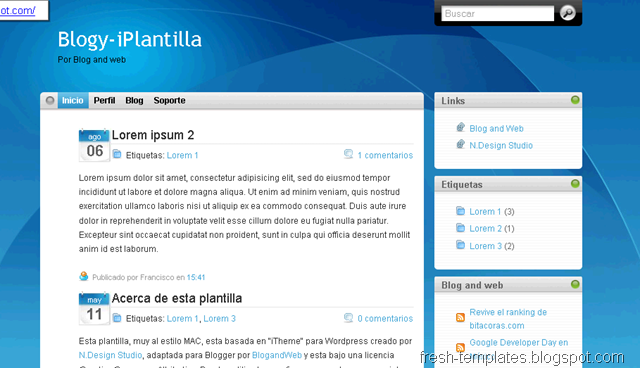The height and width of the screenshot is (368, 640).
Task: Open the 15:41 post timestamp link
Action: (x=196, y=277)
